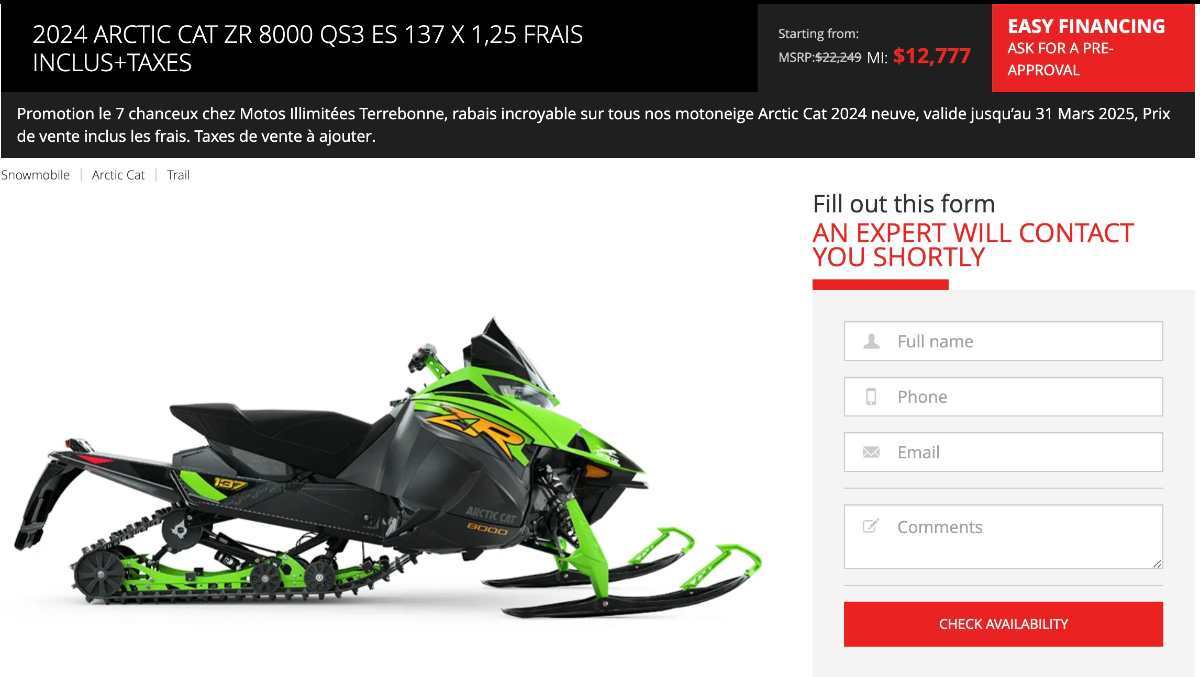Click inside the Comments text area
1200x677 pixels.
[1003, 537]
